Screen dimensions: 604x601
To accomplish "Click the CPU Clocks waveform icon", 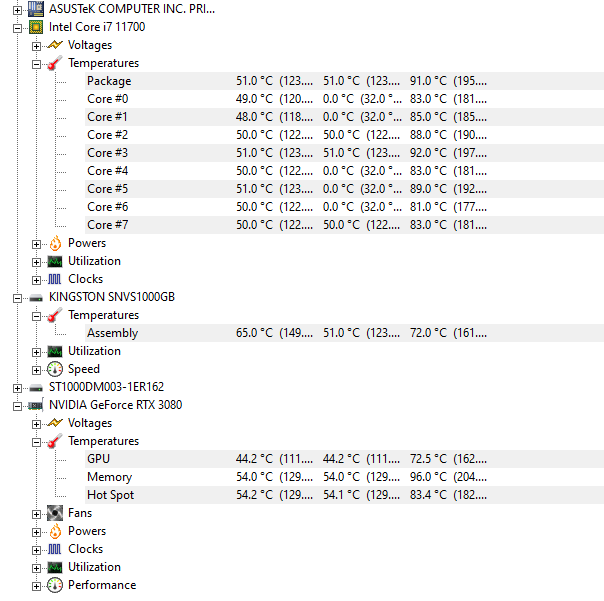I will tap(55, 279).
